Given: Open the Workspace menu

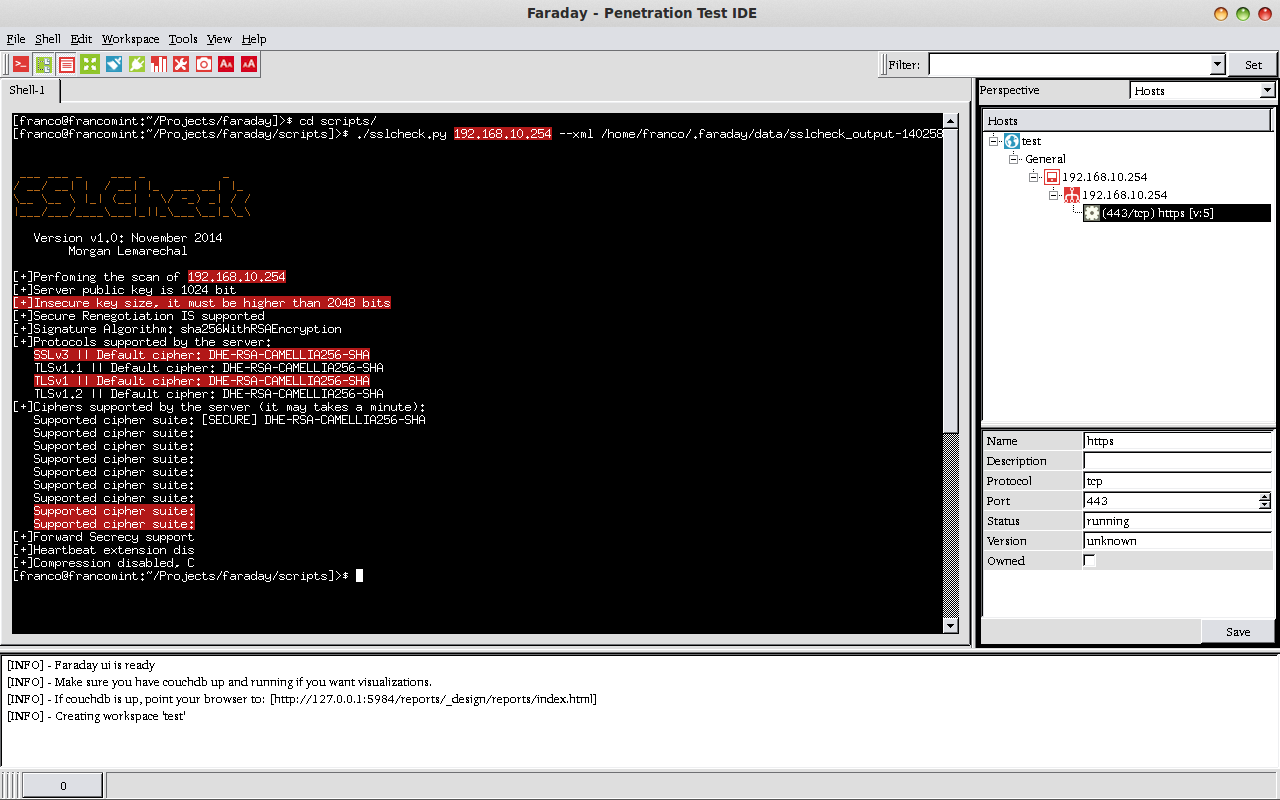Looking at the screenshot, I should tap(131, 39).
